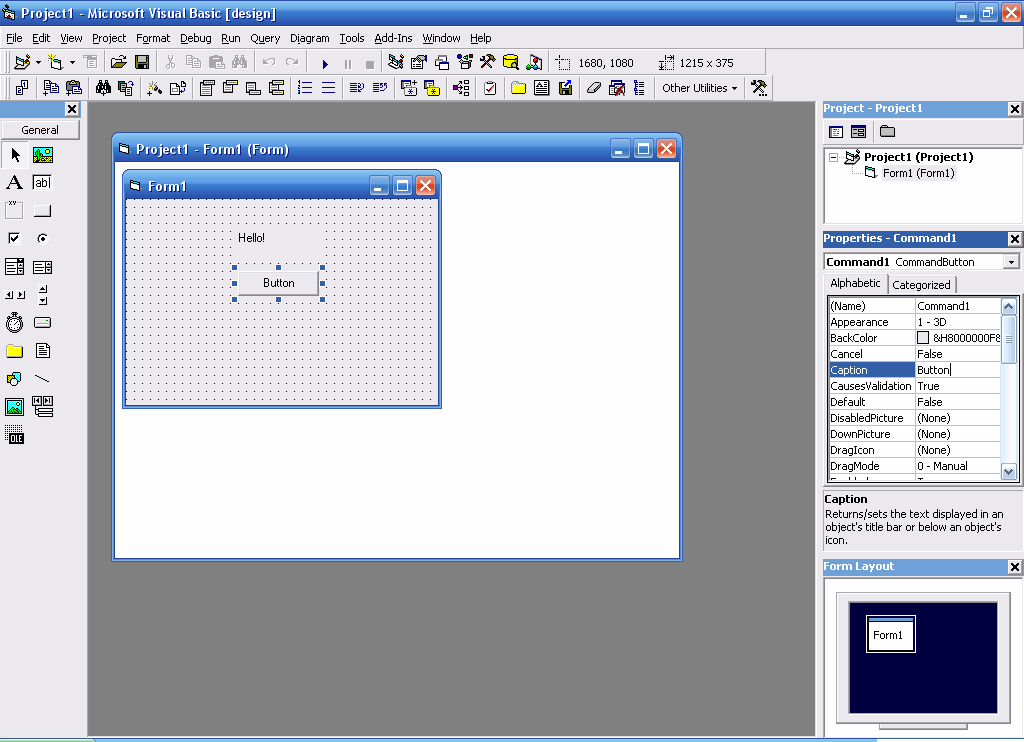Click the Hello! label on Form1
Viewport: 1024px width, 742px height.
click(x=251, y=238)
